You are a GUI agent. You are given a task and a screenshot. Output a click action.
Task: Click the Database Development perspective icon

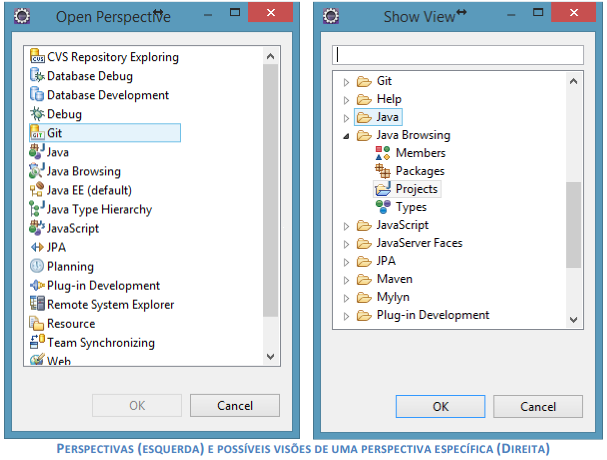point(37,94)
